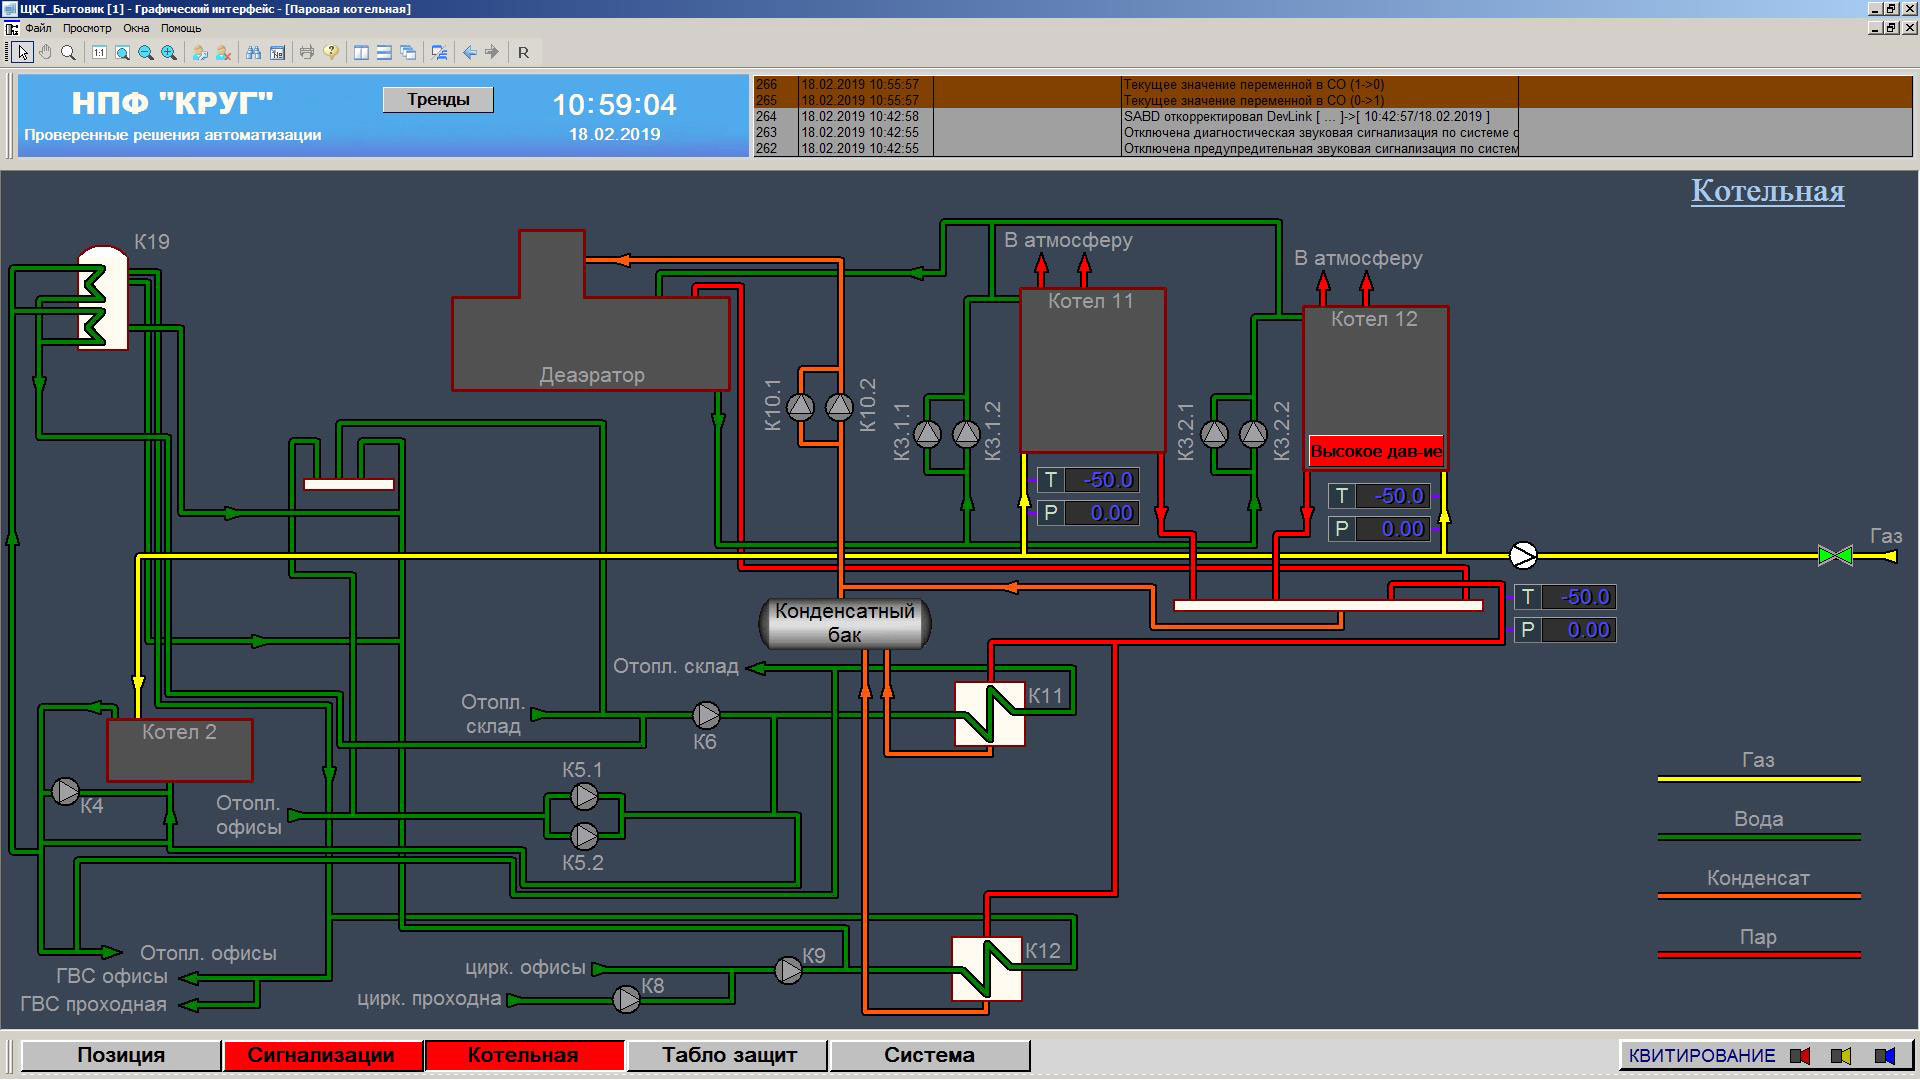Switch to the Котельная tab
Screen dimensions: 1920x1080
523,1055
